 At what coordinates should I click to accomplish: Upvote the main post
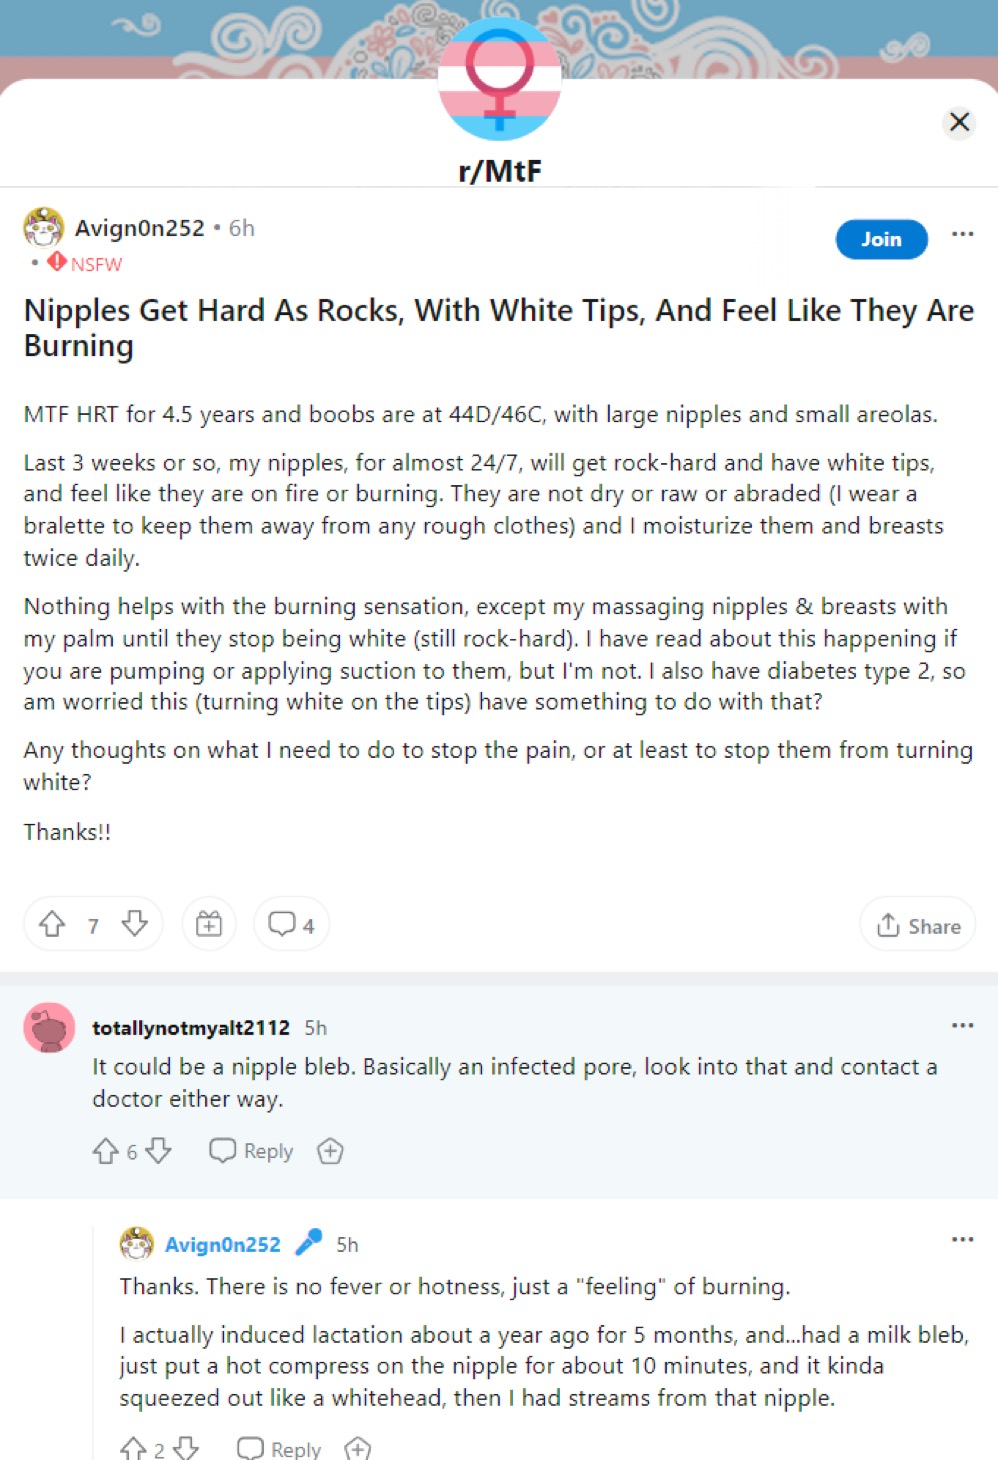click(x=52, y=924)
